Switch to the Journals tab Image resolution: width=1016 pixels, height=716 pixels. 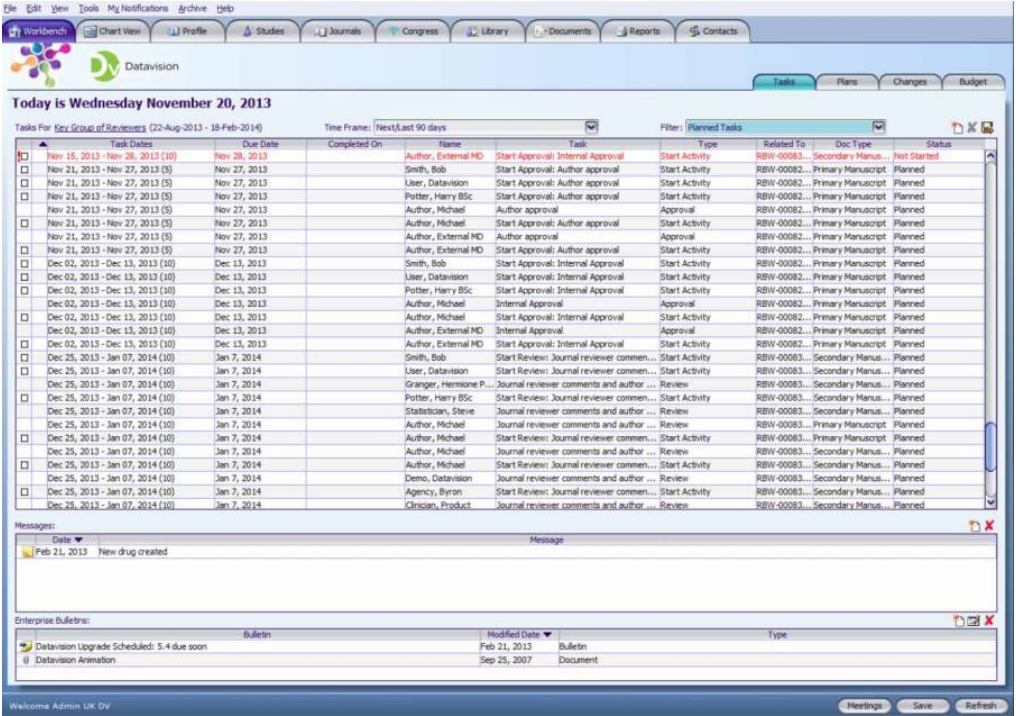pyautogui.click(x=338, y=31)
